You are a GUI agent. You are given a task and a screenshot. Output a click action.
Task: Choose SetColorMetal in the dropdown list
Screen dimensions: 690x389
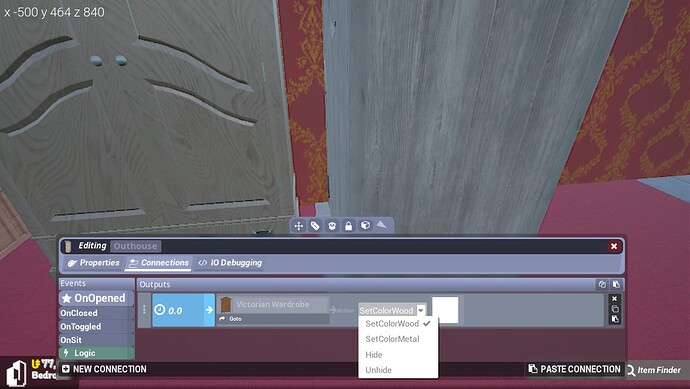[398, 339]
